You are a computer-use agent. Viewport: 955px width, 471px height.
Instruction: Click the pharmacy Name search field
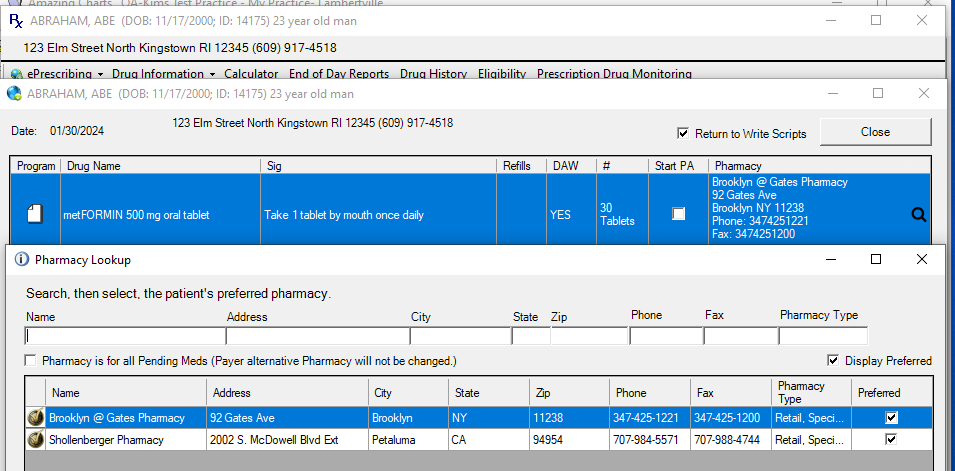[x=124, y=336]
